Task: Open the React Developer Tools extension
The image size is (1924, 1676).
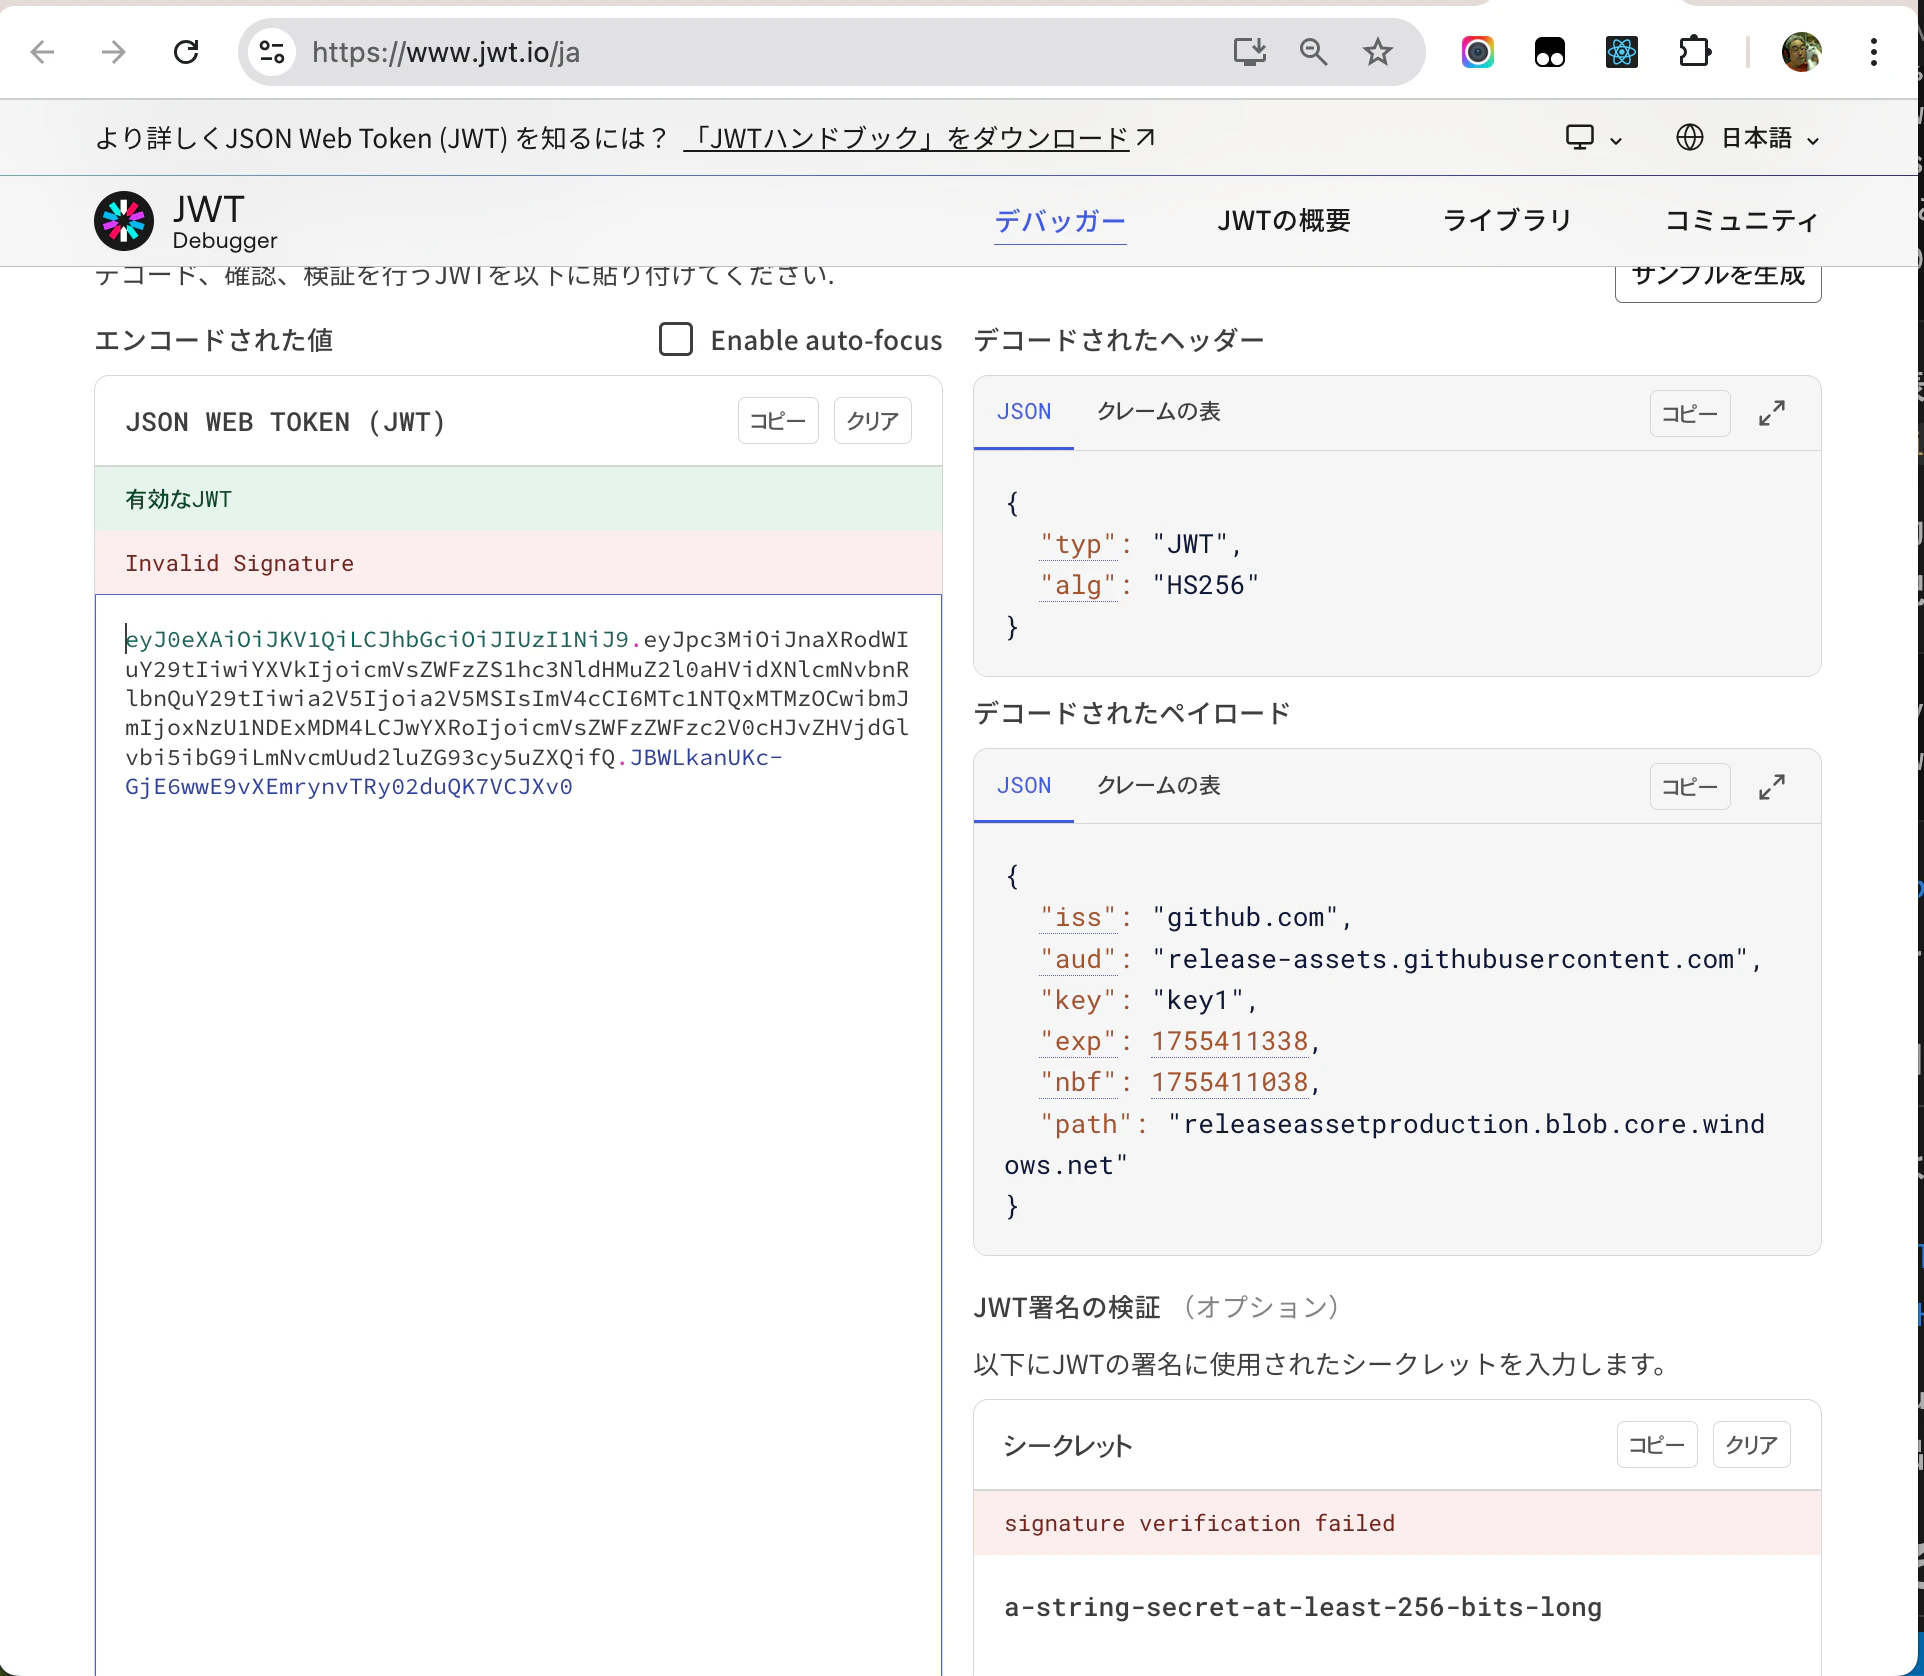Action: pyautogui.click(x=1622, y=52)
